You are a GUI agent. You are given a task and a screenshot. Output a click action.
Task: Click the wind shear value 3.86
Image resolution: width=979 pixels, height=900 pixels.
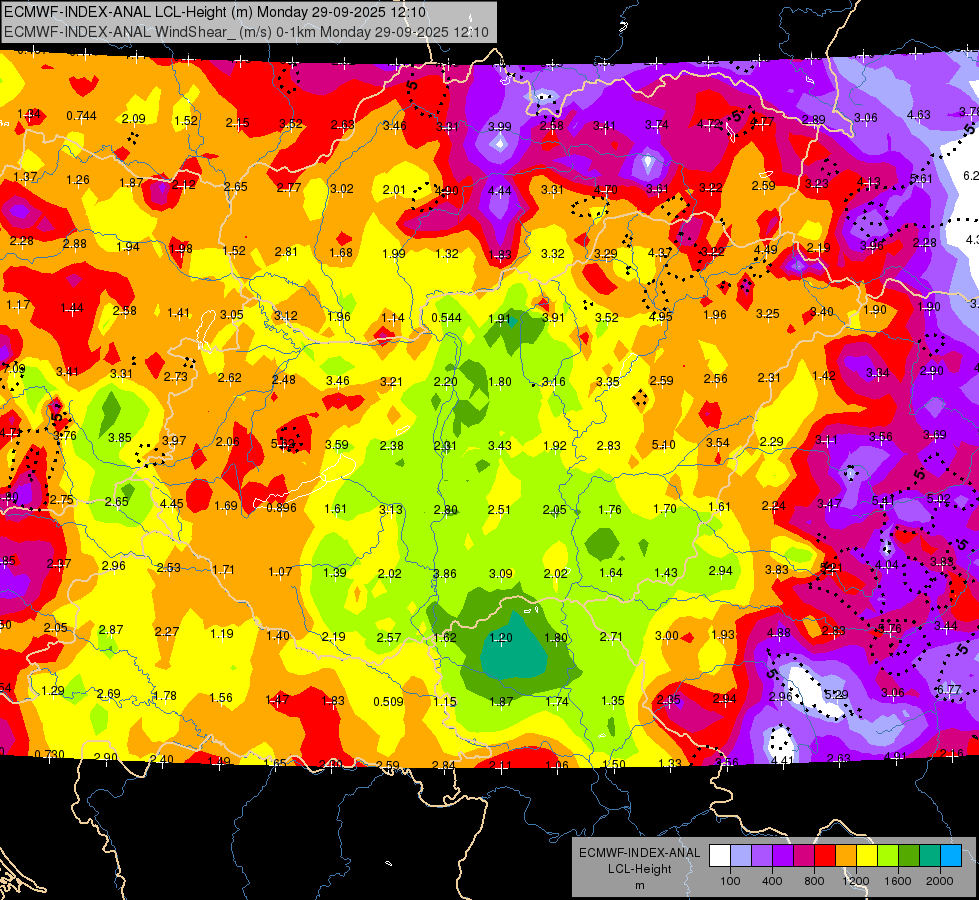point(445,574)
